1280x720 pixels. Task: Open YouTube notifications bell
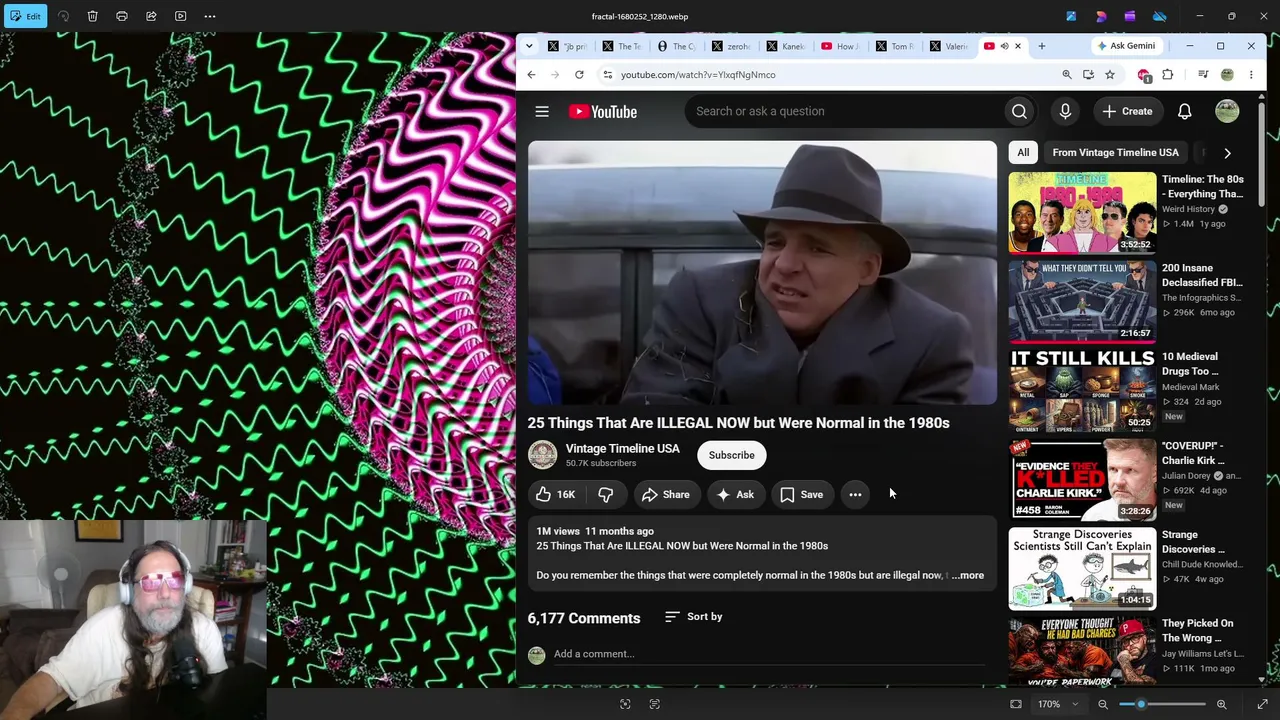[x=1185, y=111]
